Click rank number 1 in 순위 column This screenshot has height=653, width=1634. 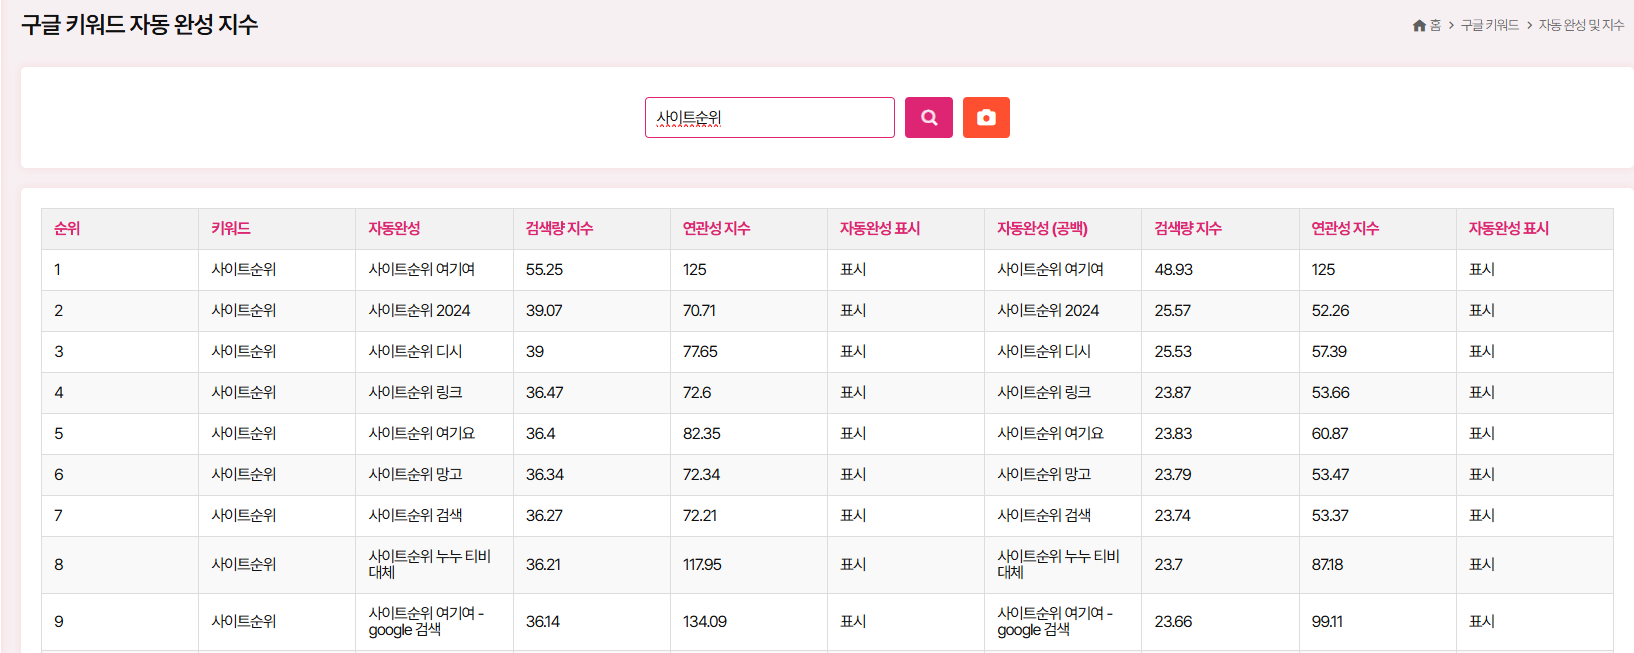point(58,270)
